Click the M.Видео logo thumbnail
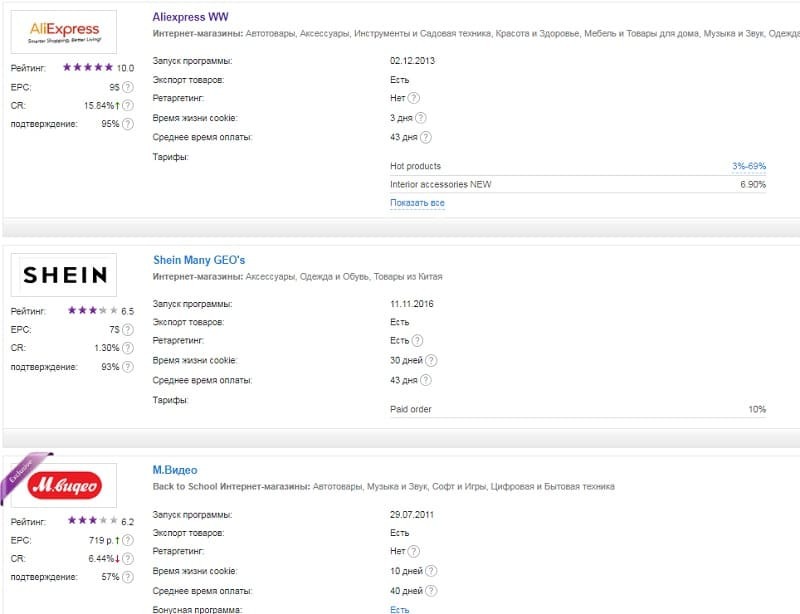Image resolution: width=800 pixels, height=614 pixels. 63,485
